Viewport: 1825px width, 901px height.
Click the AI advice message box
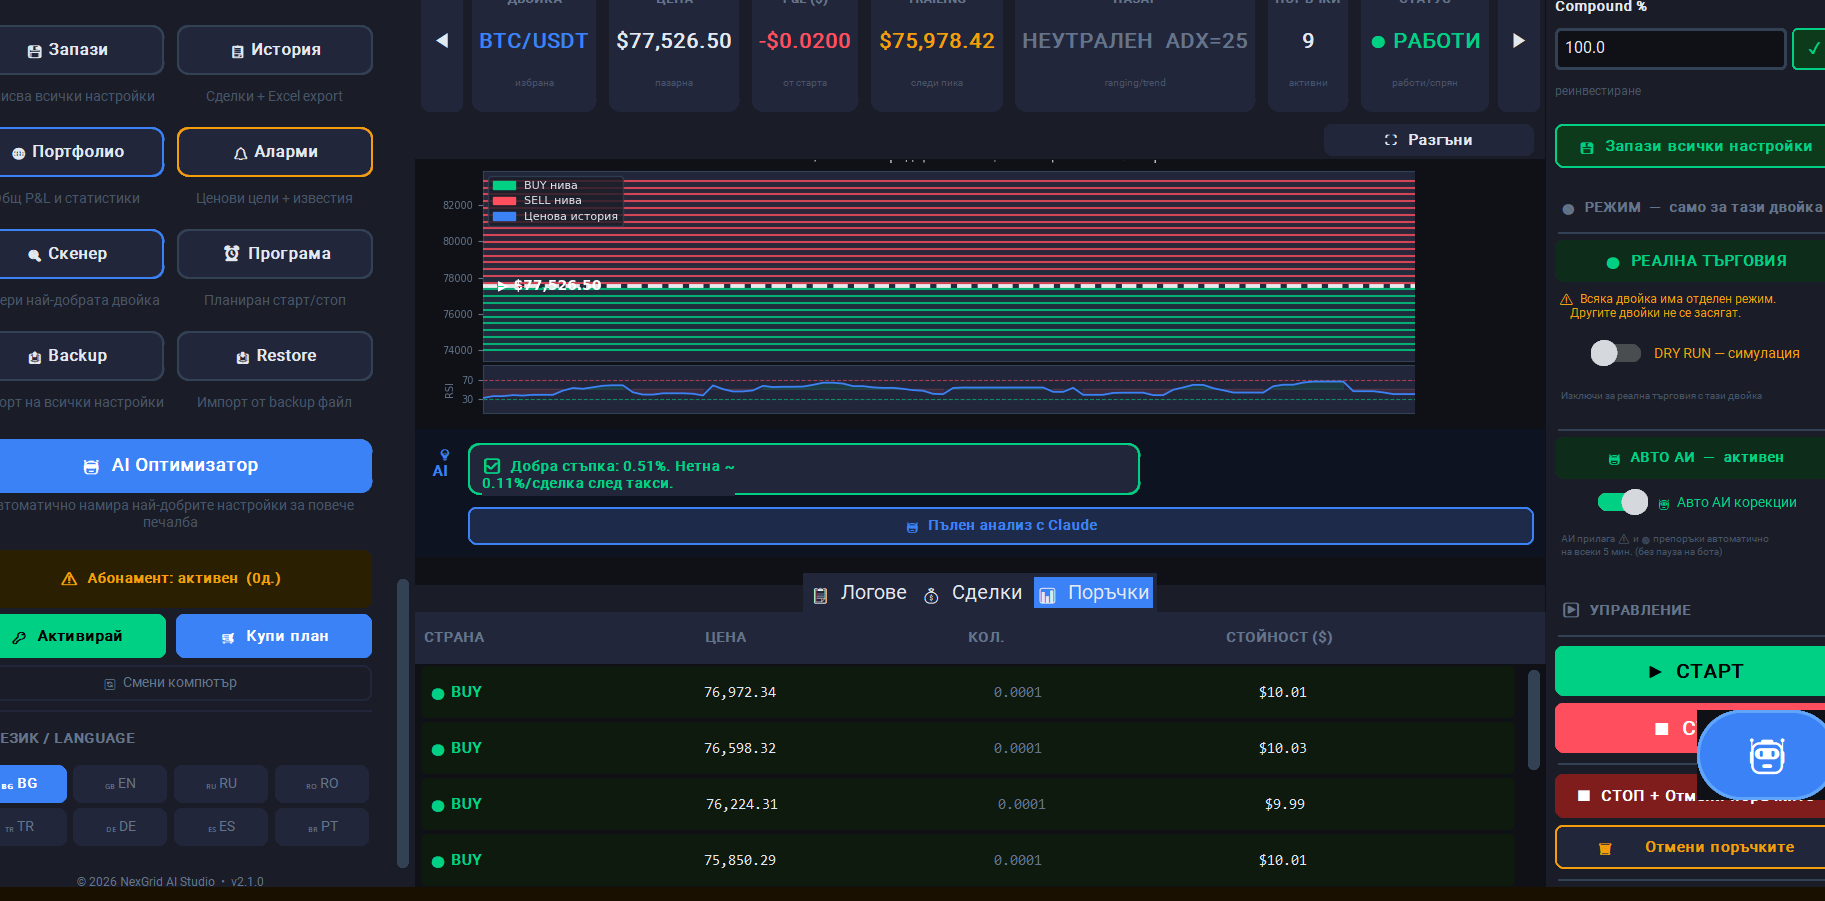[804, 470]
